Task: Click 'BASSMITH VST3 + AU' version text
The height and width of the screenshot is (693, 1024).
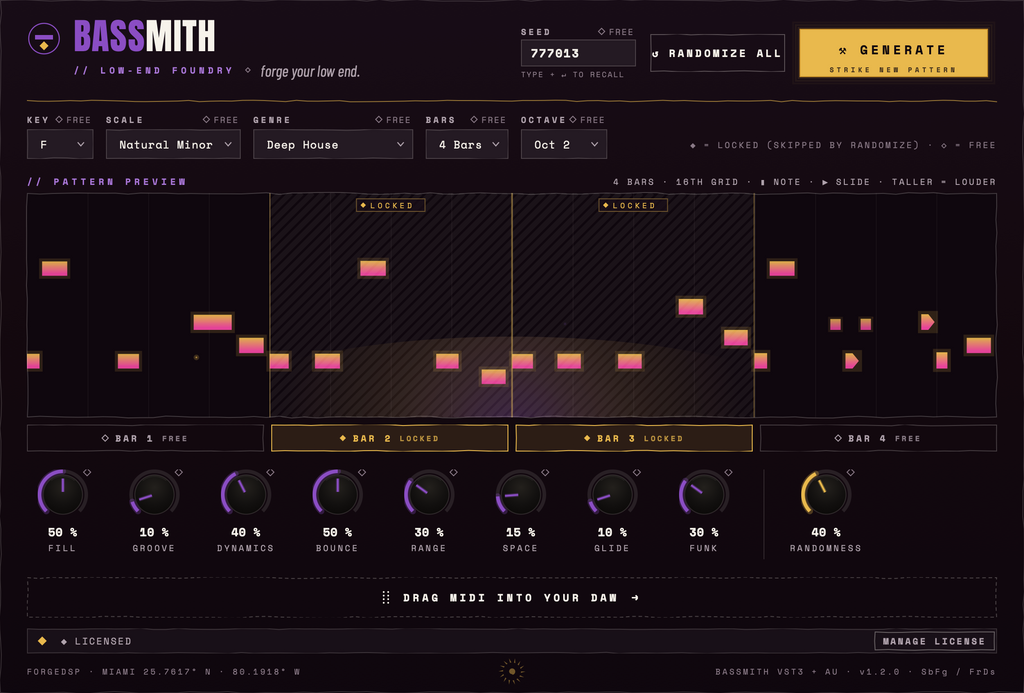Action: pos(776,671)
